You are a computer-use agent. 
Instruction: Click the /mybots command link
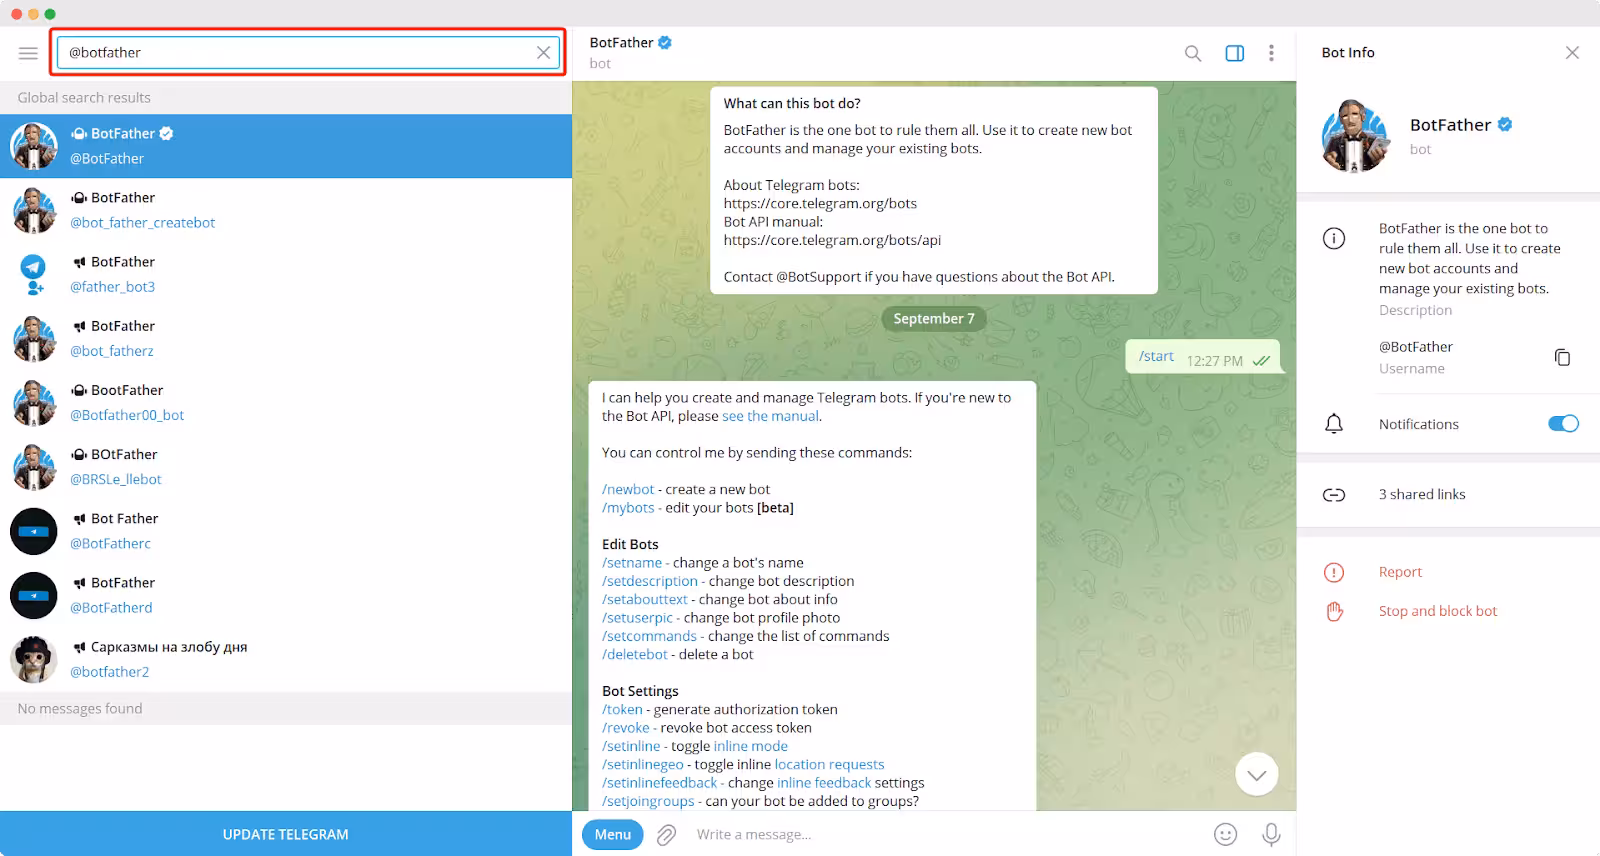pos(628,508)
